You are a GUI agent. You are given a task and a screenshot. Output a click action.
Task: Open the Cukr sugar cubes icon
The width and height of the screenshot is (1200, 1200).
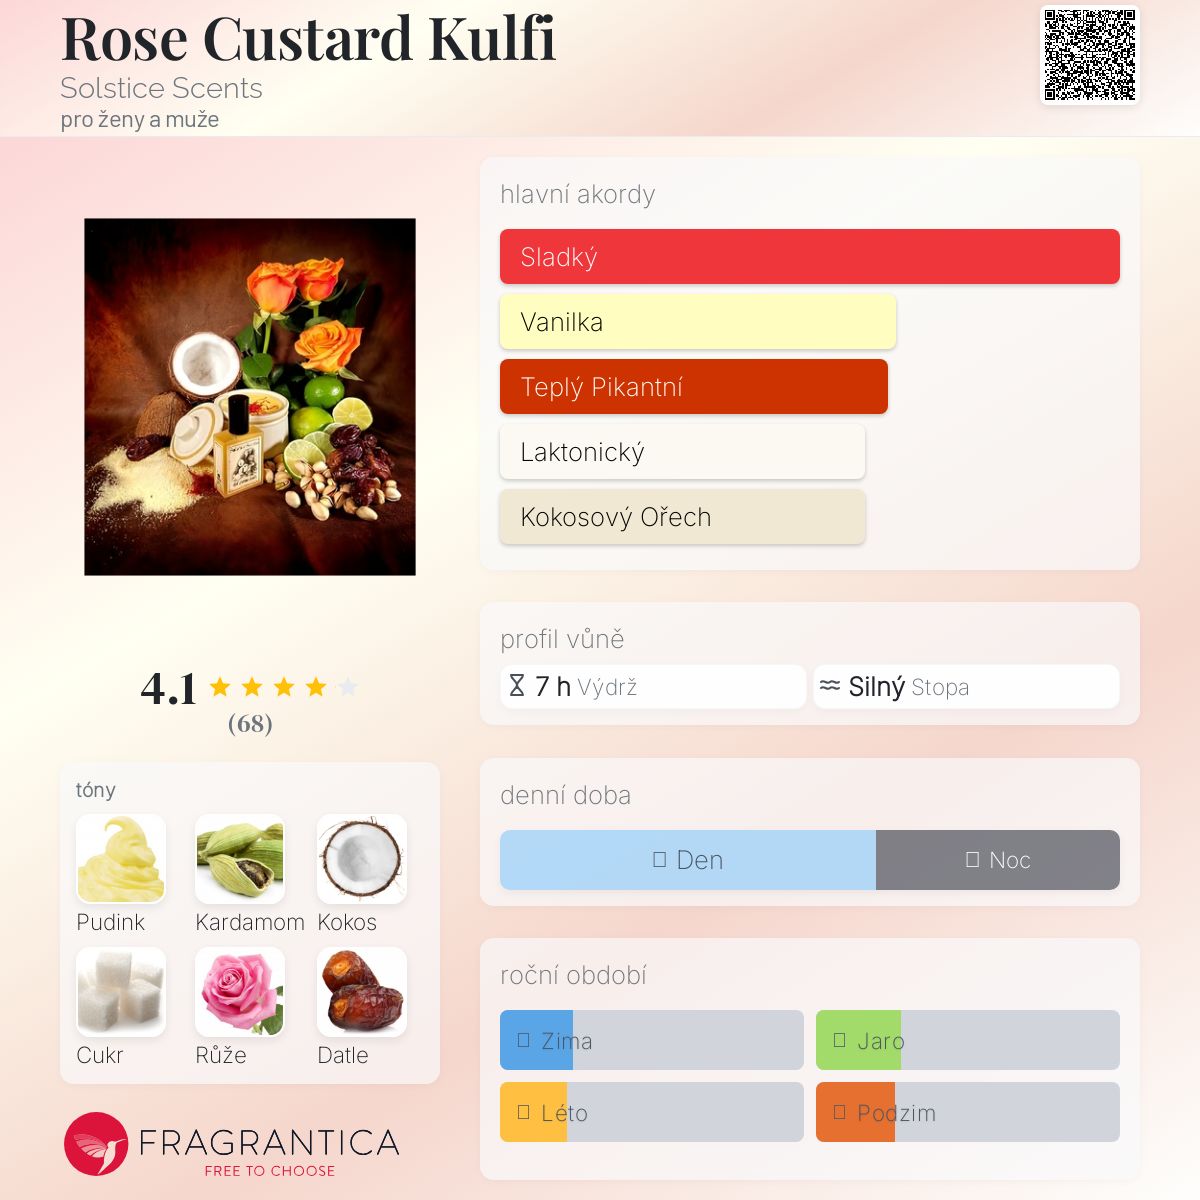(x=121, y=992)
